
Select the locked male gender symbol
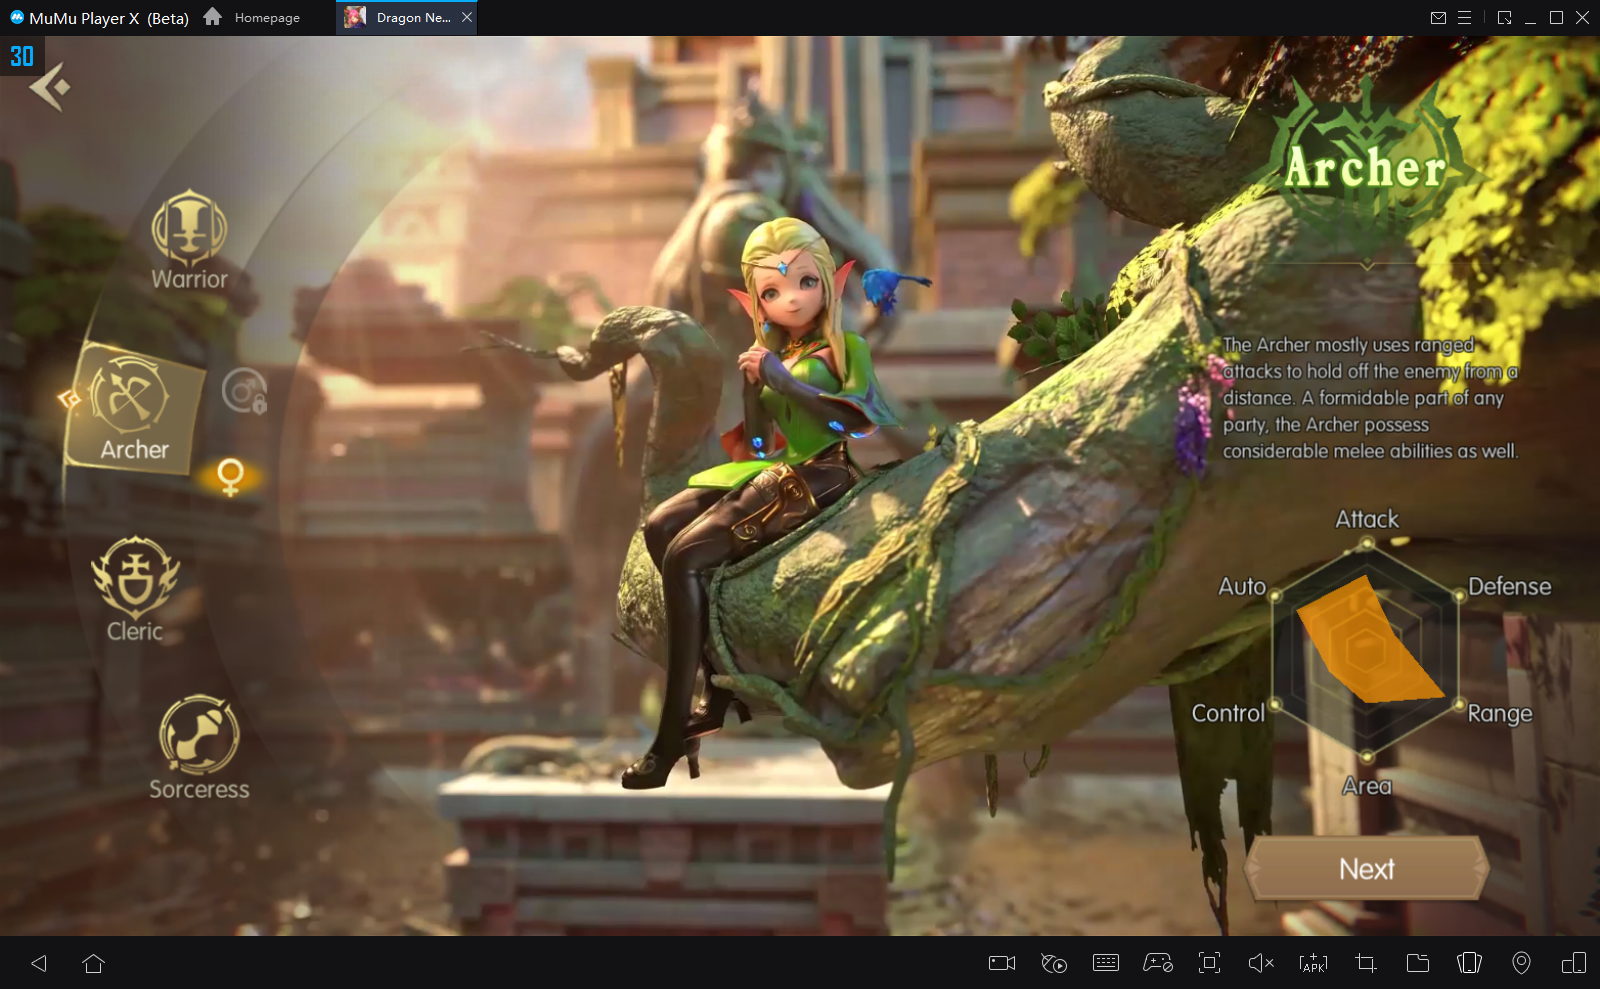click(x=244, y=391)
